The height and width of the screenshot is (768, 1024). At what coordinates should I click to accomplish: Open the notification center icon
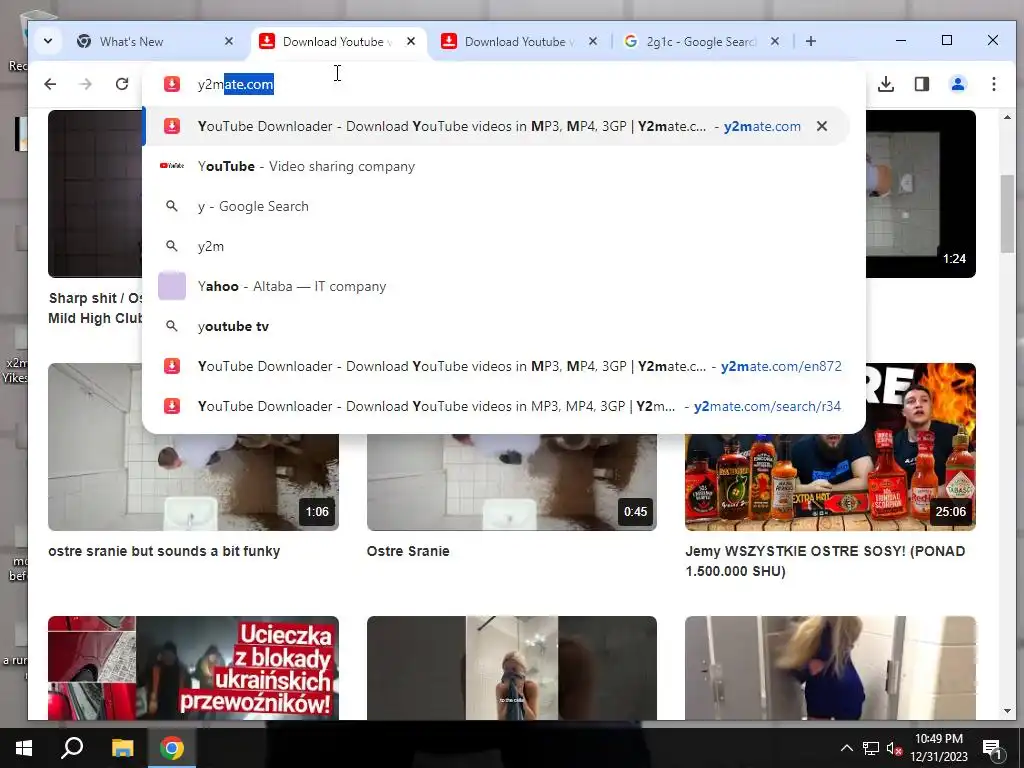pos(991,748)
